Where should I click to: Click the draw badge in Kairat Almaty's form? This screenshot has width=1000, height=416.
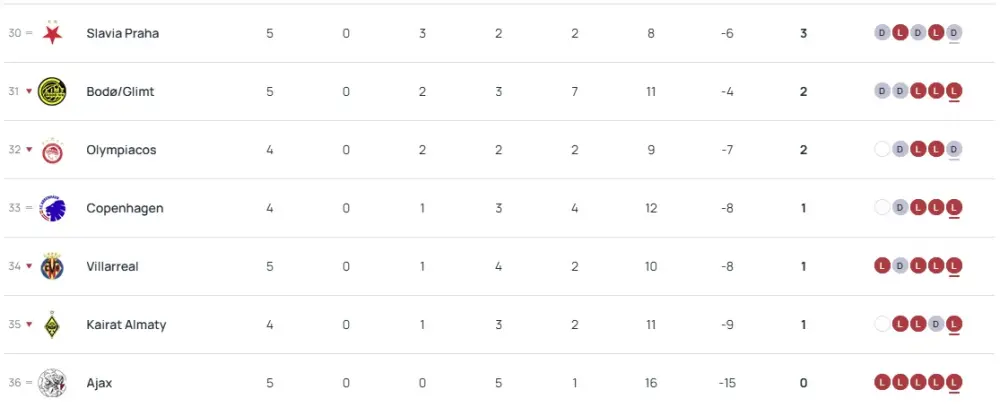(x=936, y=324)
